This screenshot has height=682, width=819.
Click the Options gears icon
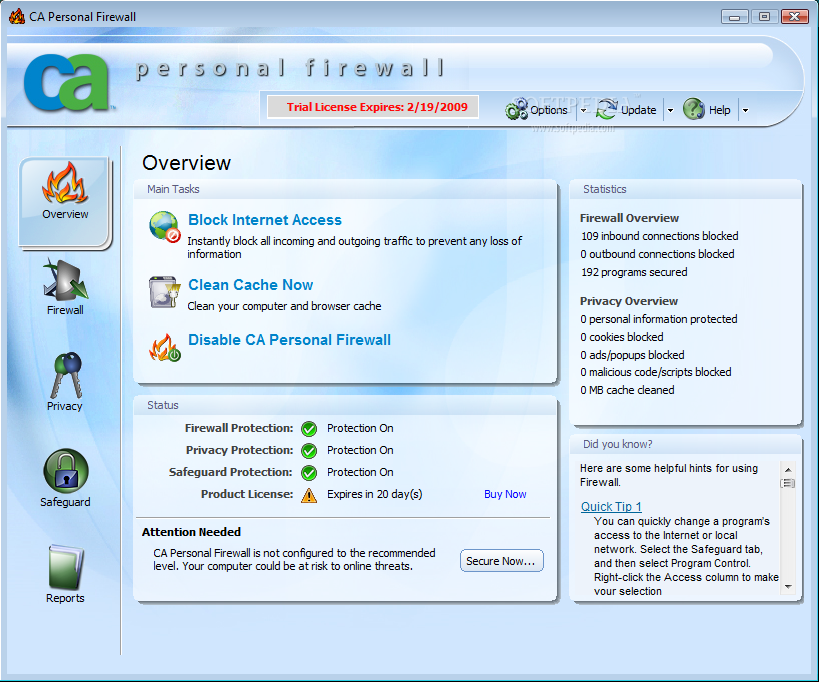pyautogui.click(x=517, y=110)
